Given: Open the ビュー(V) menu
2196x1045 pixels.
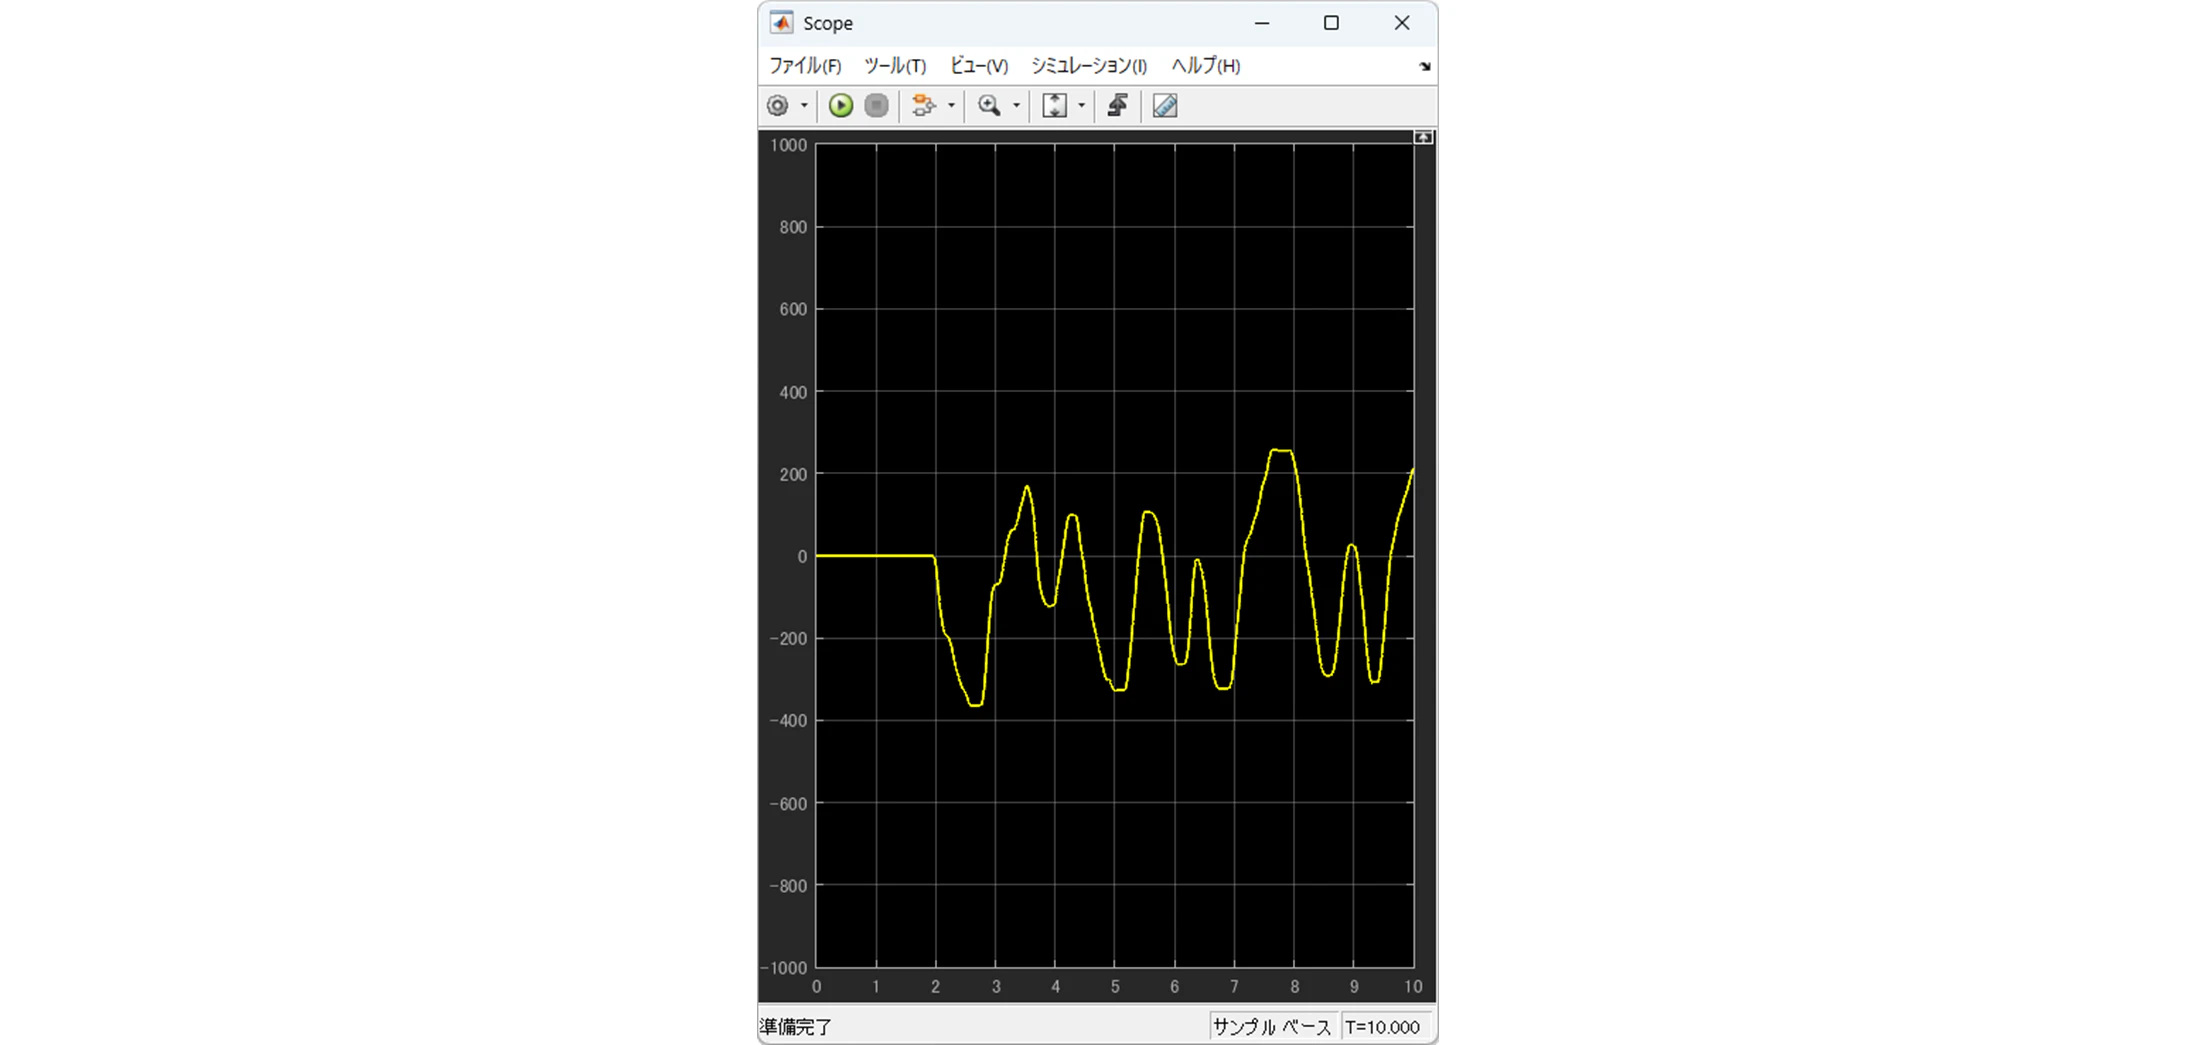Looking at the screenshot, I should [x=978, y=66].
